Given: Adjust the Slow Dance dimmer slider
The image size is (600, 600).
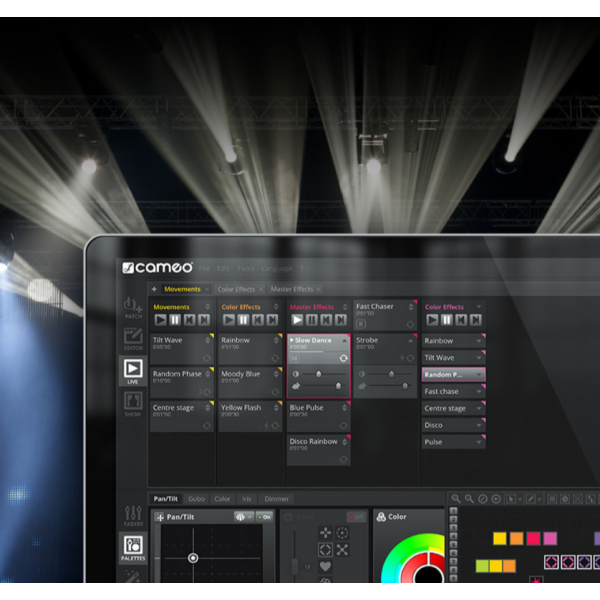Looking at the screenshot, I should (319, 373).
